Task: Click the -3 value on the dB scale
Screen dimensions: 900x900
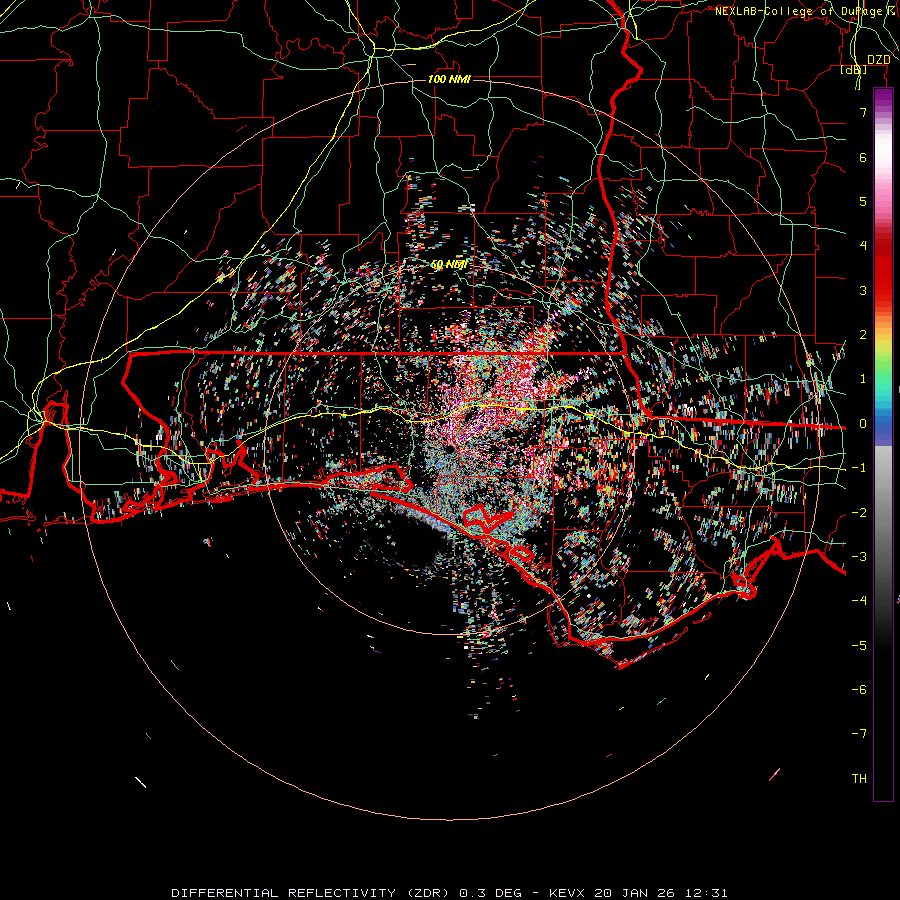Action: pyautogui.click(x=859, y=557)
